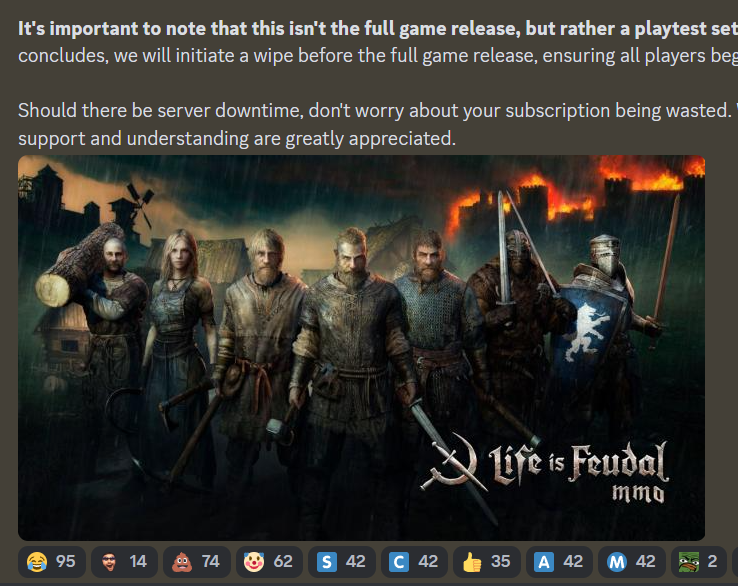Click the letter M reaction with 42

click(x=632, y=562)
